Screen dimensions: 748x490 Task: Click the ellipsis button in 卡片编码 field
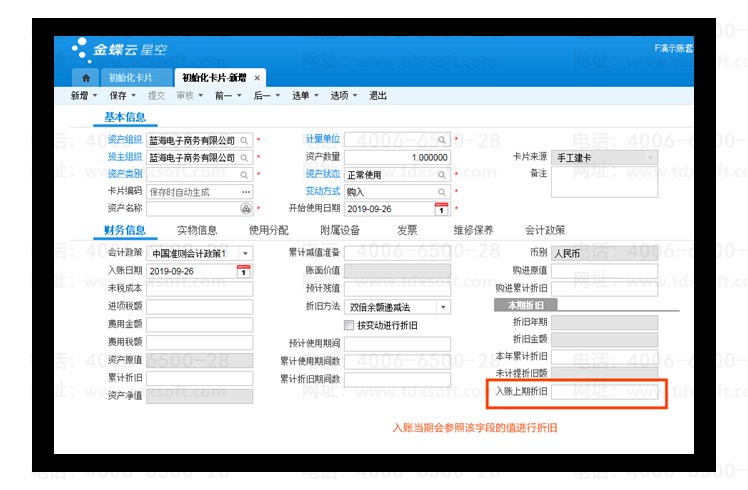(x=245, y=191)
